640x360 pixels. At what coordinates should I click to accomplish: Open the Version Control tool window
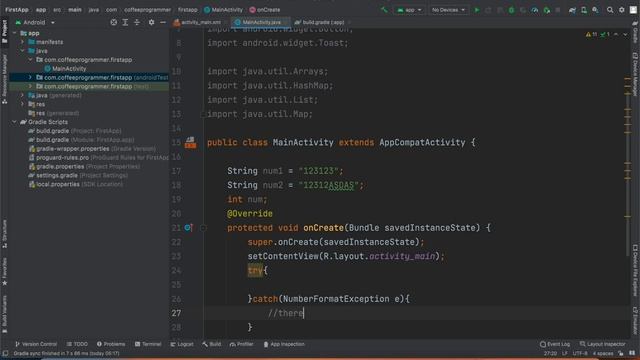point(36,344)
